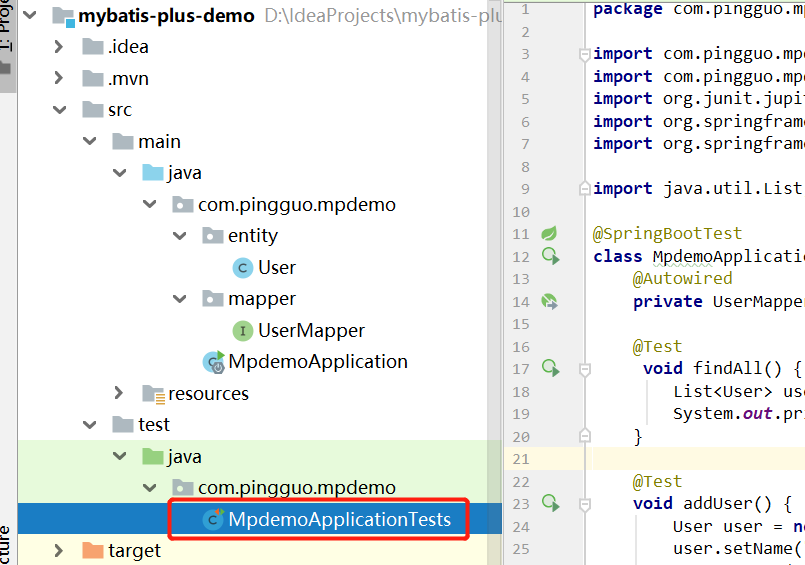
Task: Fold the findAll method at line 17
Action: point(584,368)
